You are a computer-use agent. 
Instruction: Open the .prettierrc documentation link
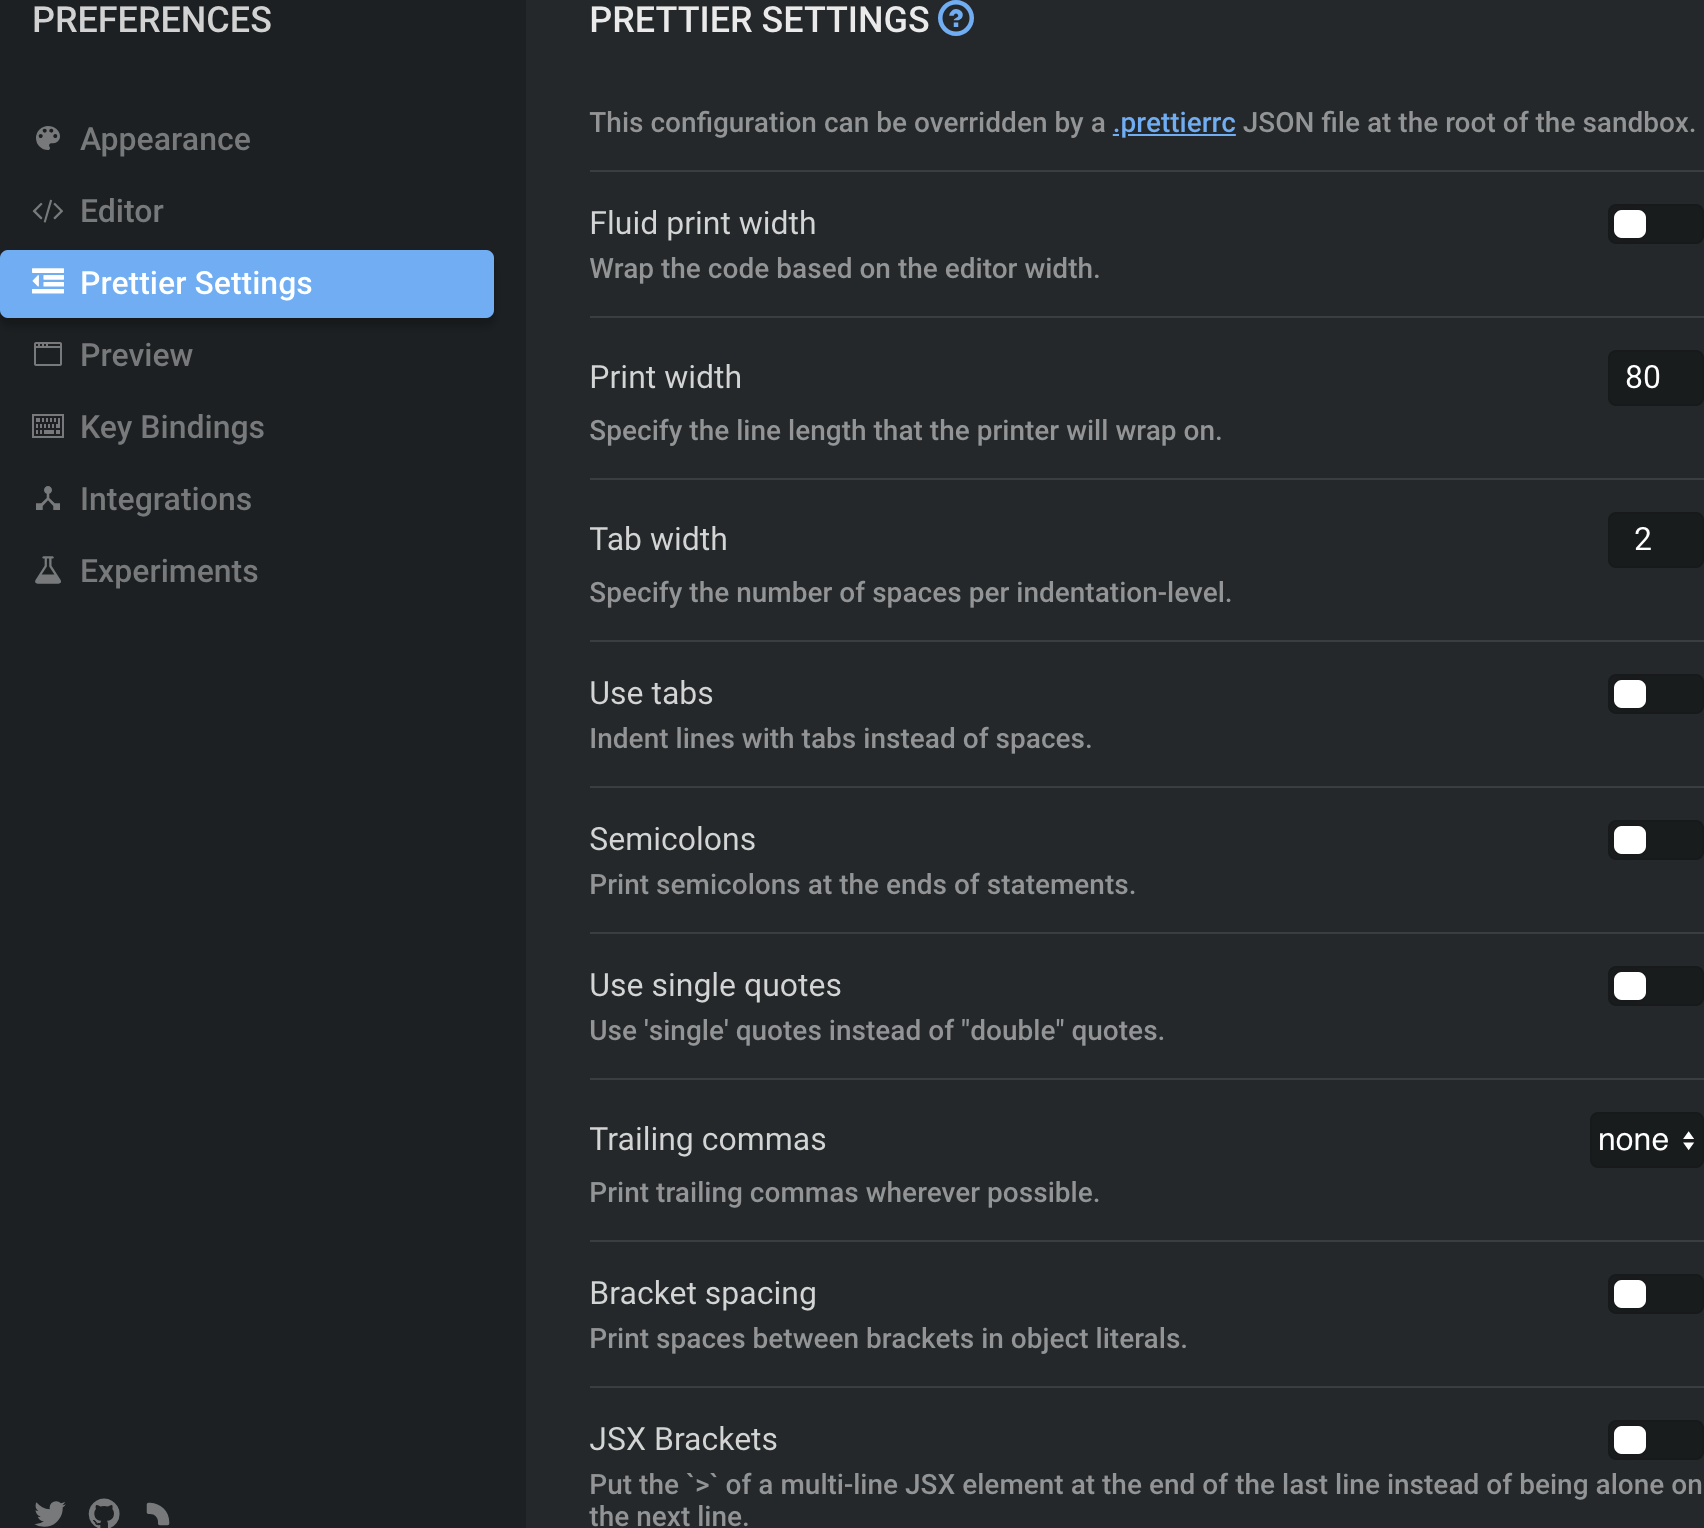coord(1173,122)
